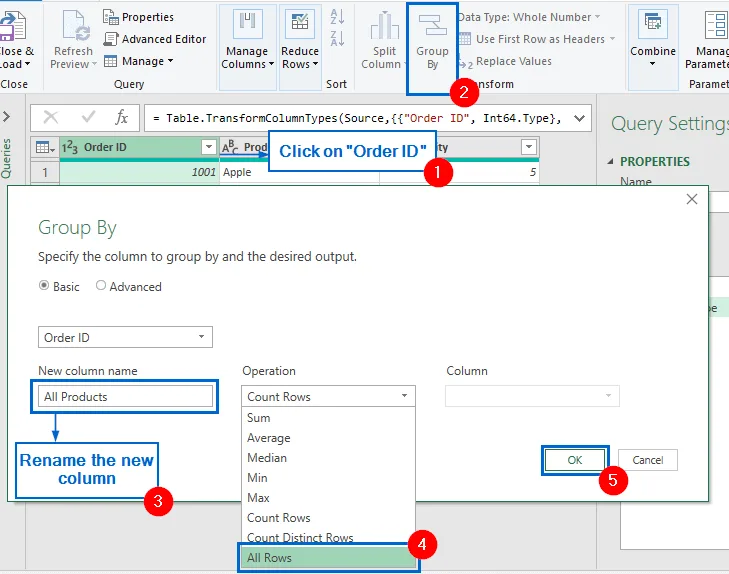
Task: Click the Order ID 123 type icon
Action: click(70, 147)
